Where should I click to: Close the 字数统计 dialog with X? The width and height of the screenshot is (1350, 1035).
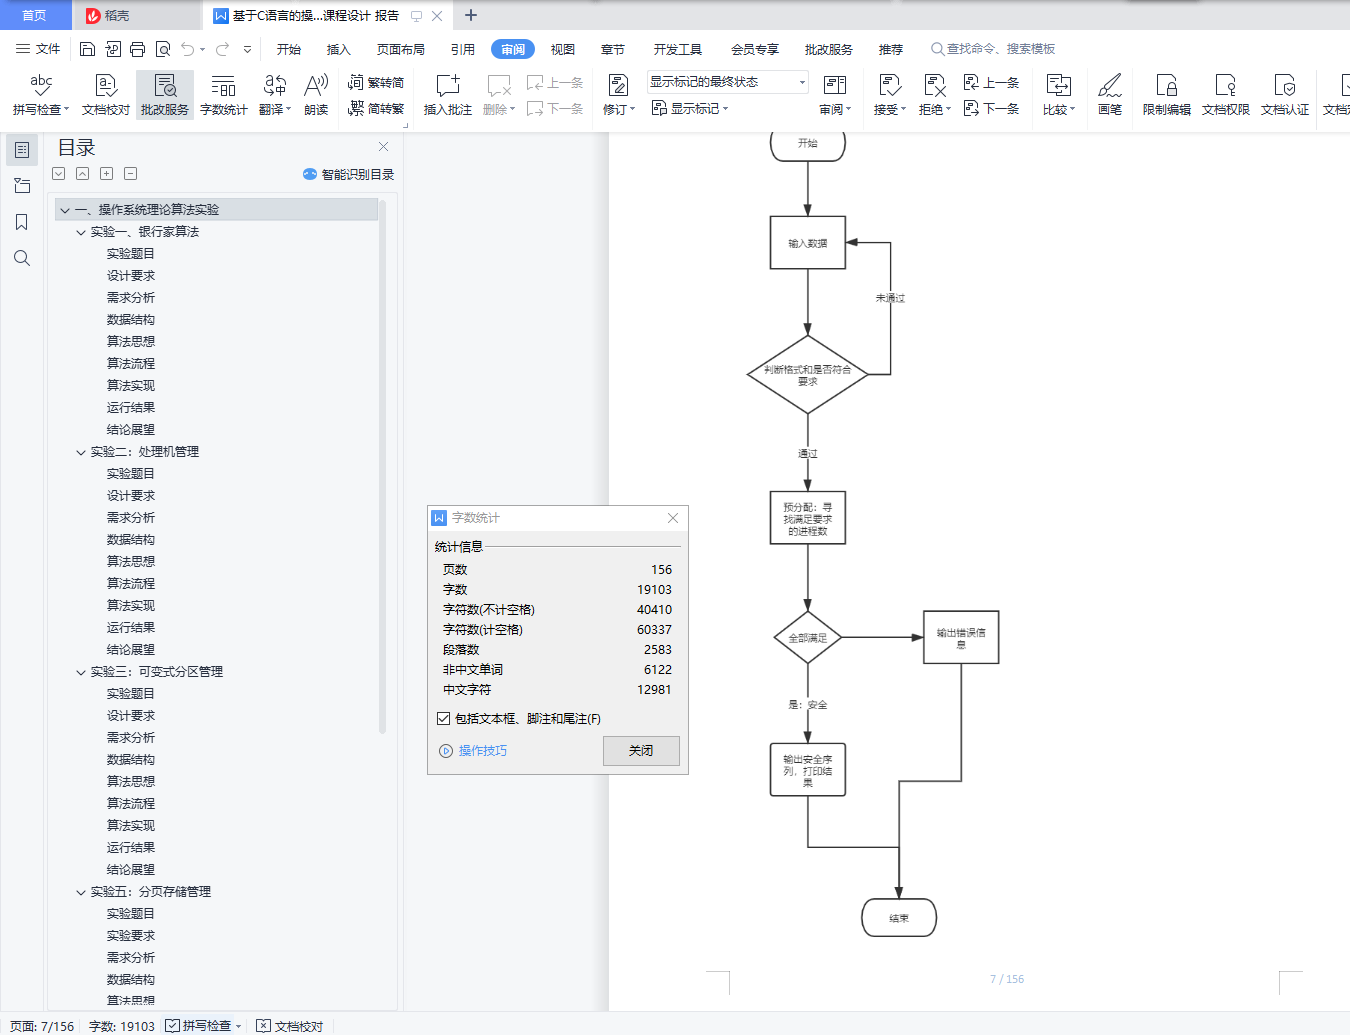[673, 518]
